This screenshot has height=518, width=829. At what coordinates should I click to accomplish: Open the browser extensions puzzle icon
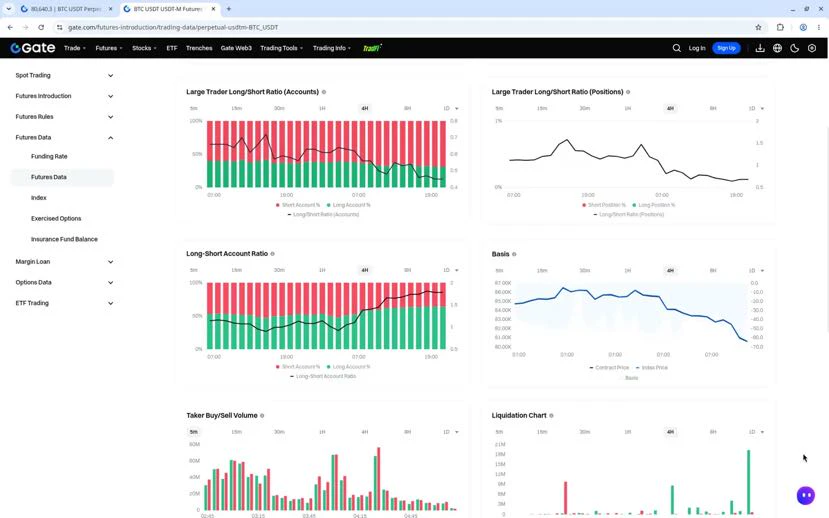point(780,27)
